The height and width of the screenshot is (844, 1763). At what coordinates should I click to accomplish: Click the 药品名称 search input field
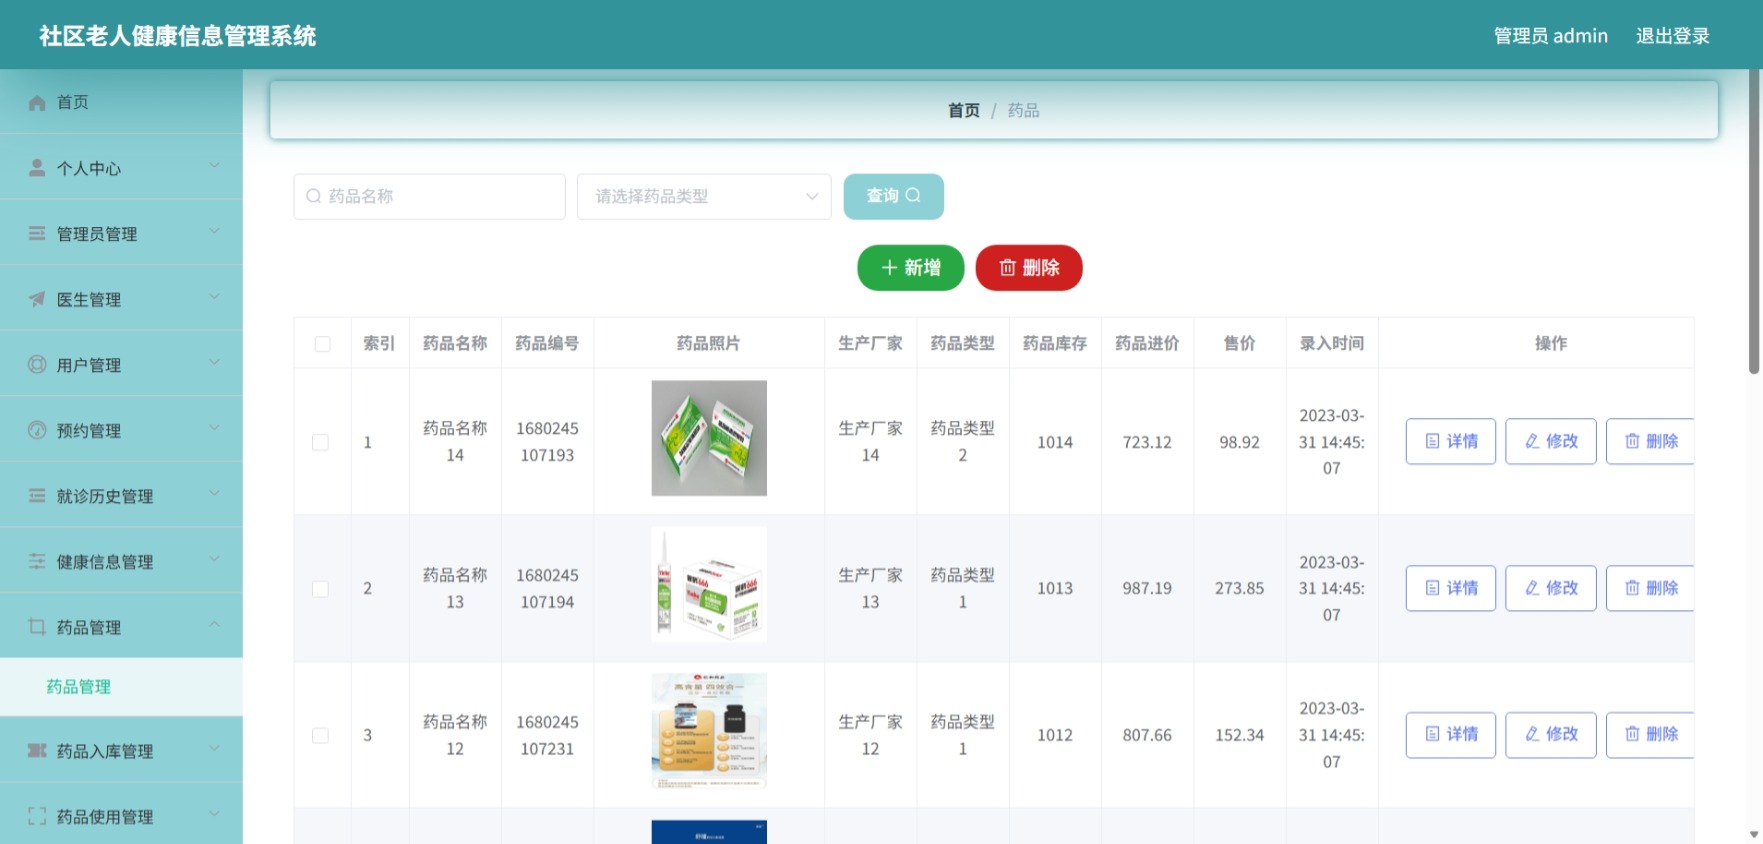[429, 196]
